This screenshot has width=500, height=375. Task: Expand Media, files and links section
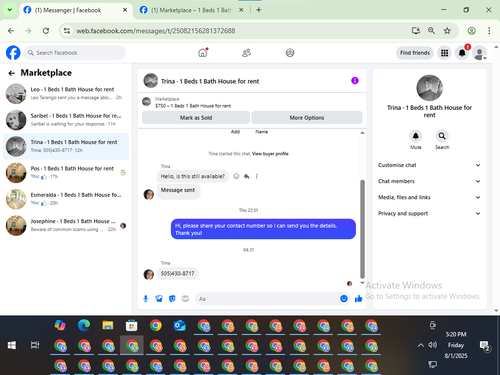[x=429, y=197]
